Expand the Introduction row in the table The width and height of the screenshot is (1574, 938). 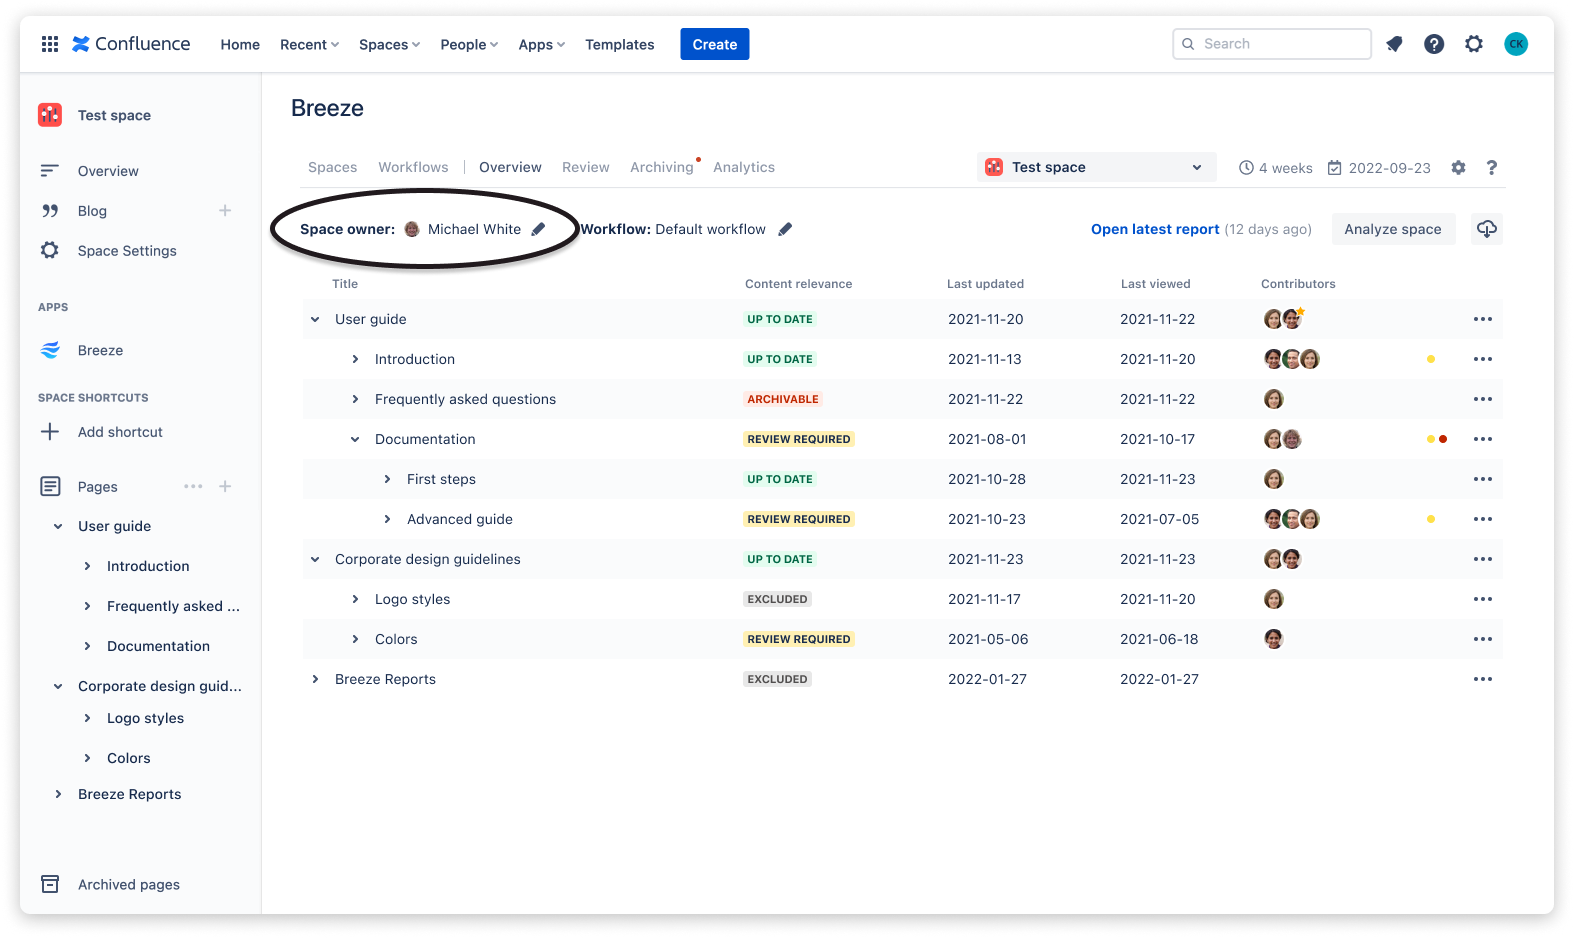(355, 359)
